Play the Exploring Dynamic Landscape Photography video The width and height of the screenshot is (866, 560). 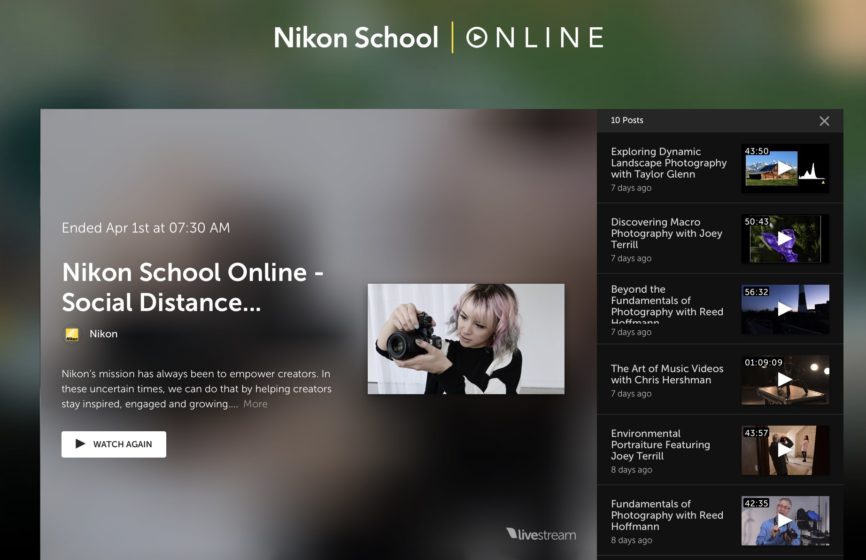coord(784,169)
